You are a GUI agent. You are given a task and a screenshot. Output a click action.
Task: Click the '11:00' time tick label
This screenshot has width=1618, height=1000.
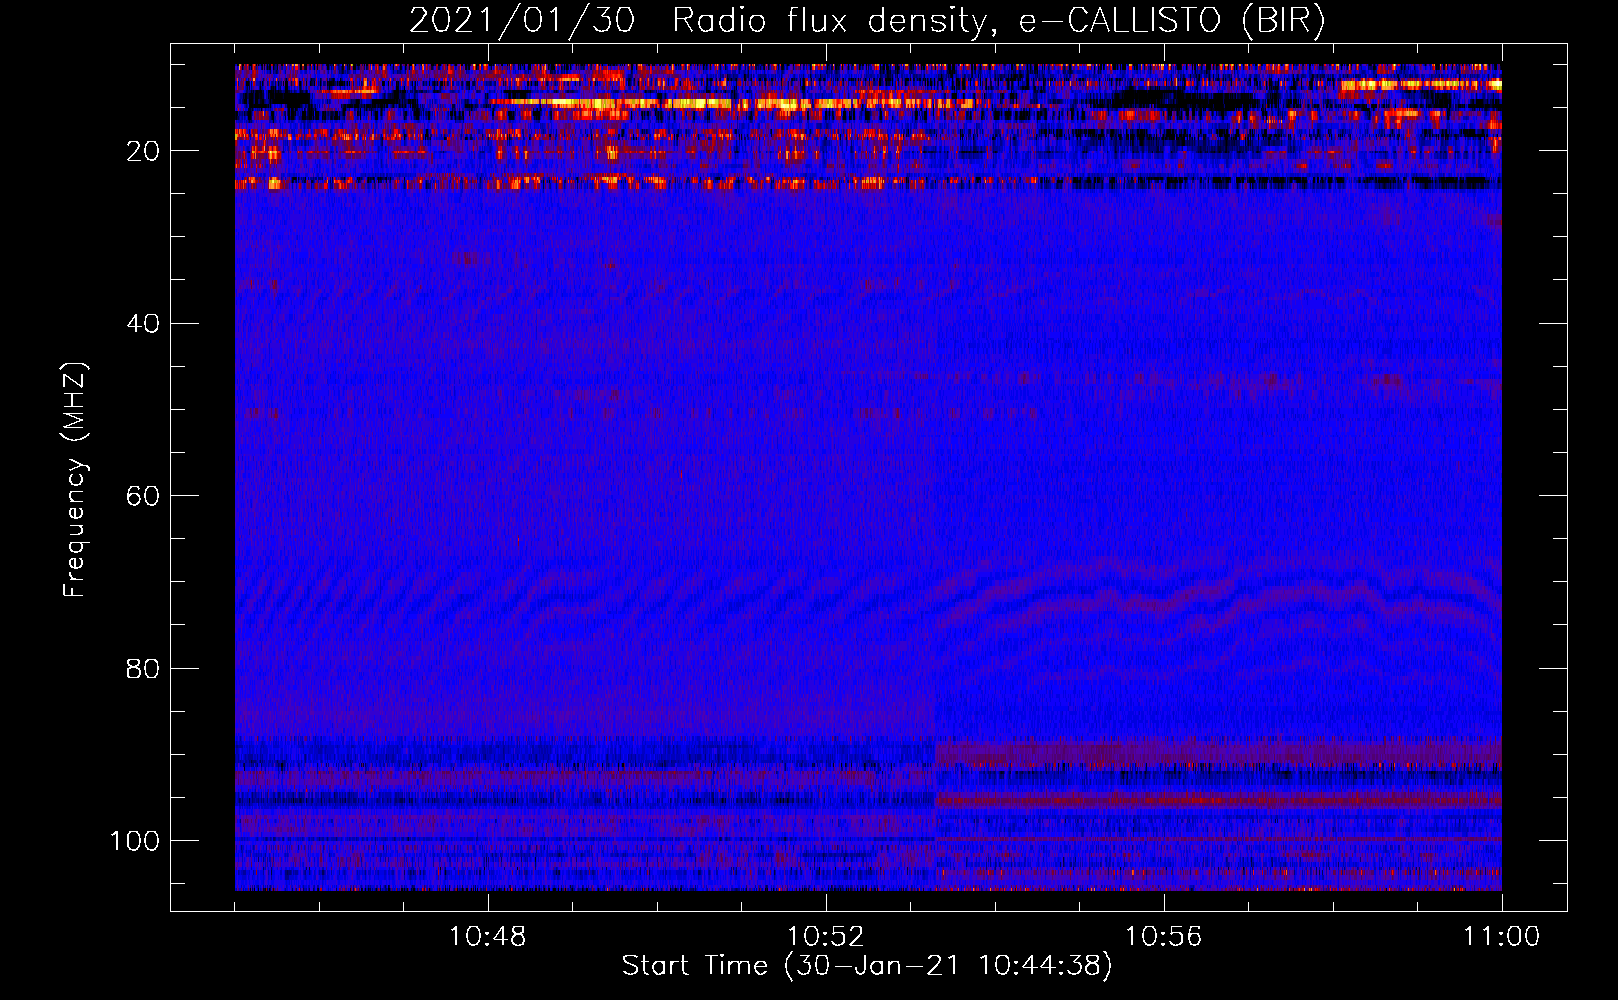click(1501, 937)
